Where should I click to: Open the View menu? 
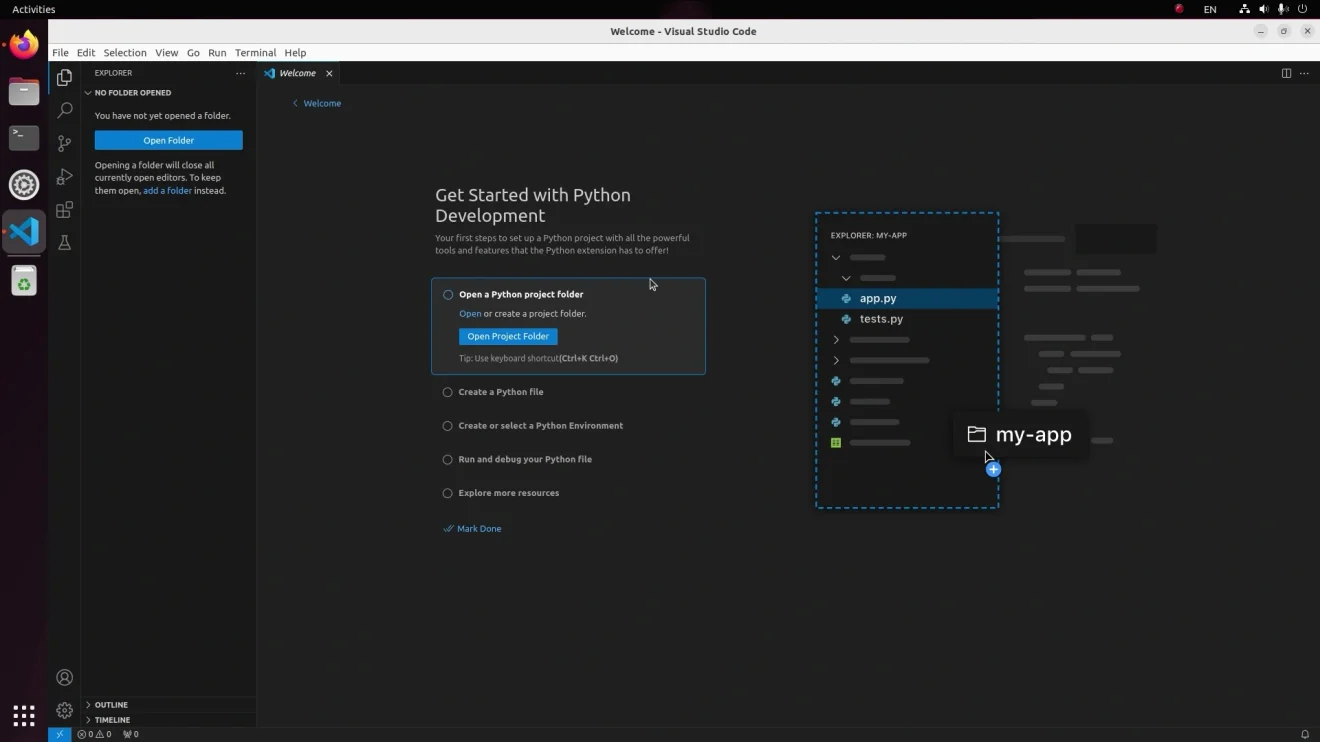point(167,53)
